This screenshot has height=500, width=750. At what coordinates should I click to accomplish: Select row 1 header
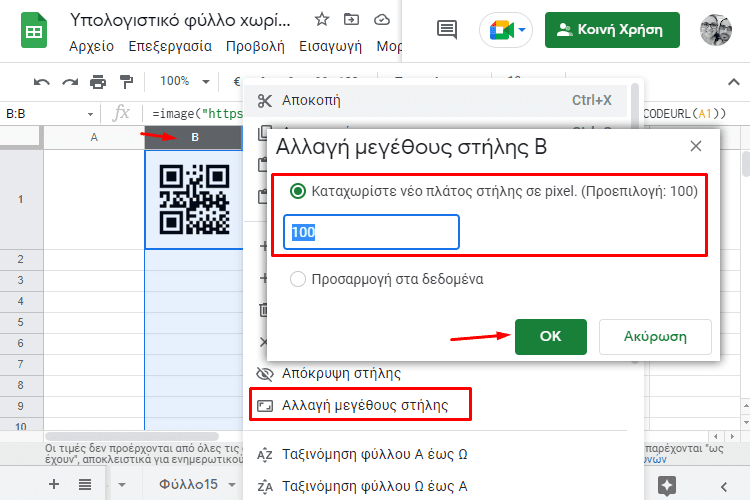coord(21,200)
